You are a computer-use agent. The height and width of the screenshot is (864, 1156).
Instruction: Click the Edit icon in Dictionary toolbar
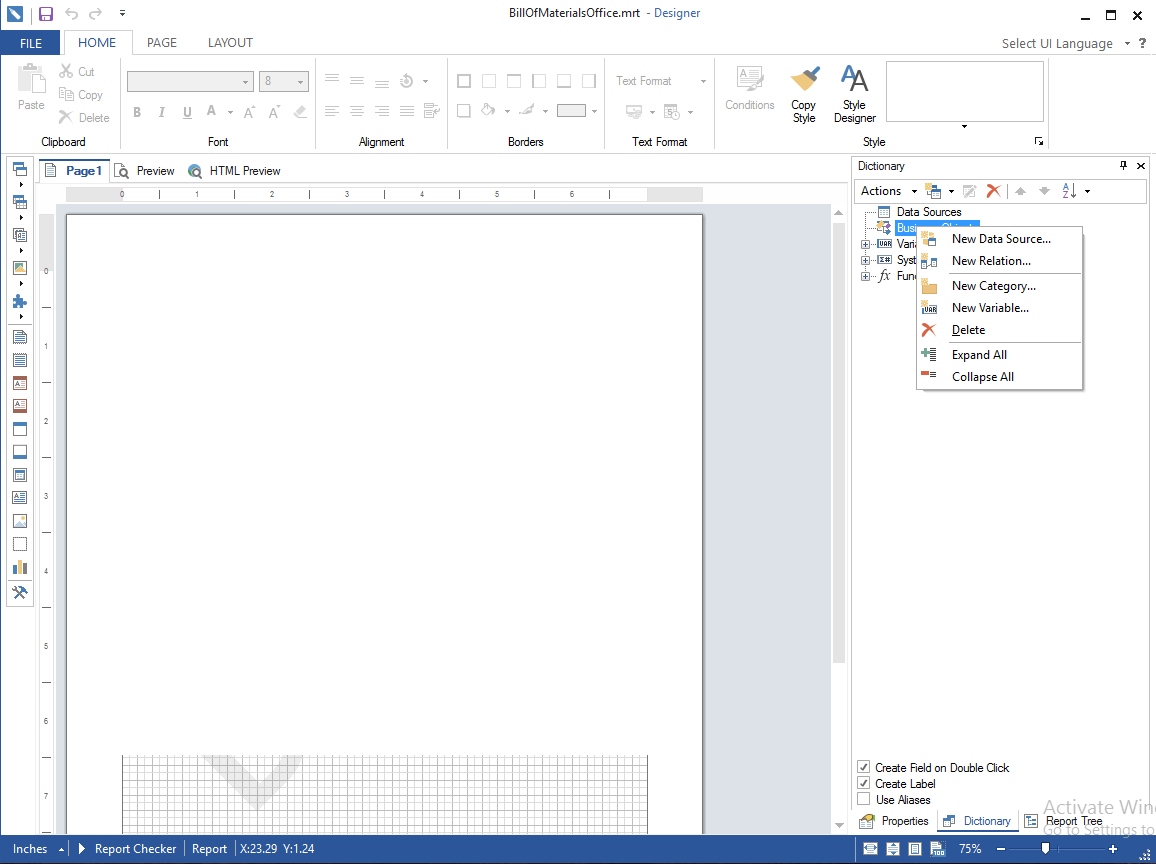(x=969, y=191)
